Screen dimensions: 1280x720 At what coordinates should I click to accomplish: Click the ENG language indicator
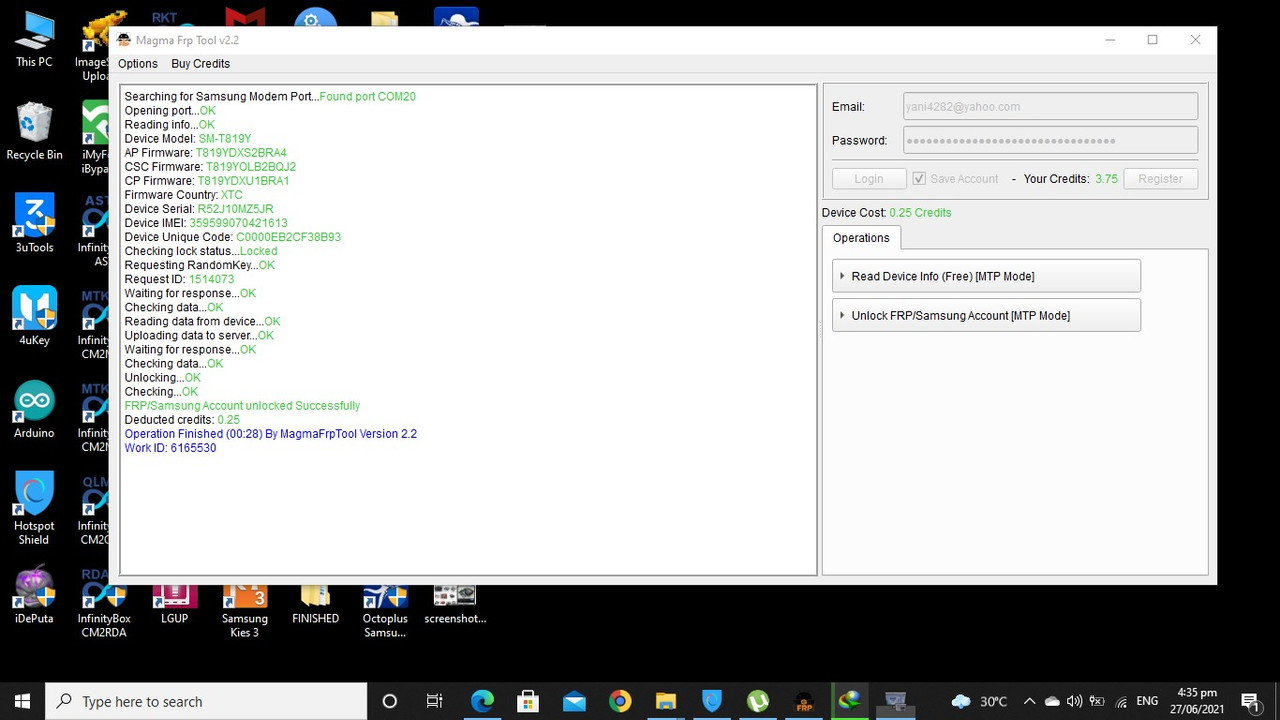(x=1147, y=701)
